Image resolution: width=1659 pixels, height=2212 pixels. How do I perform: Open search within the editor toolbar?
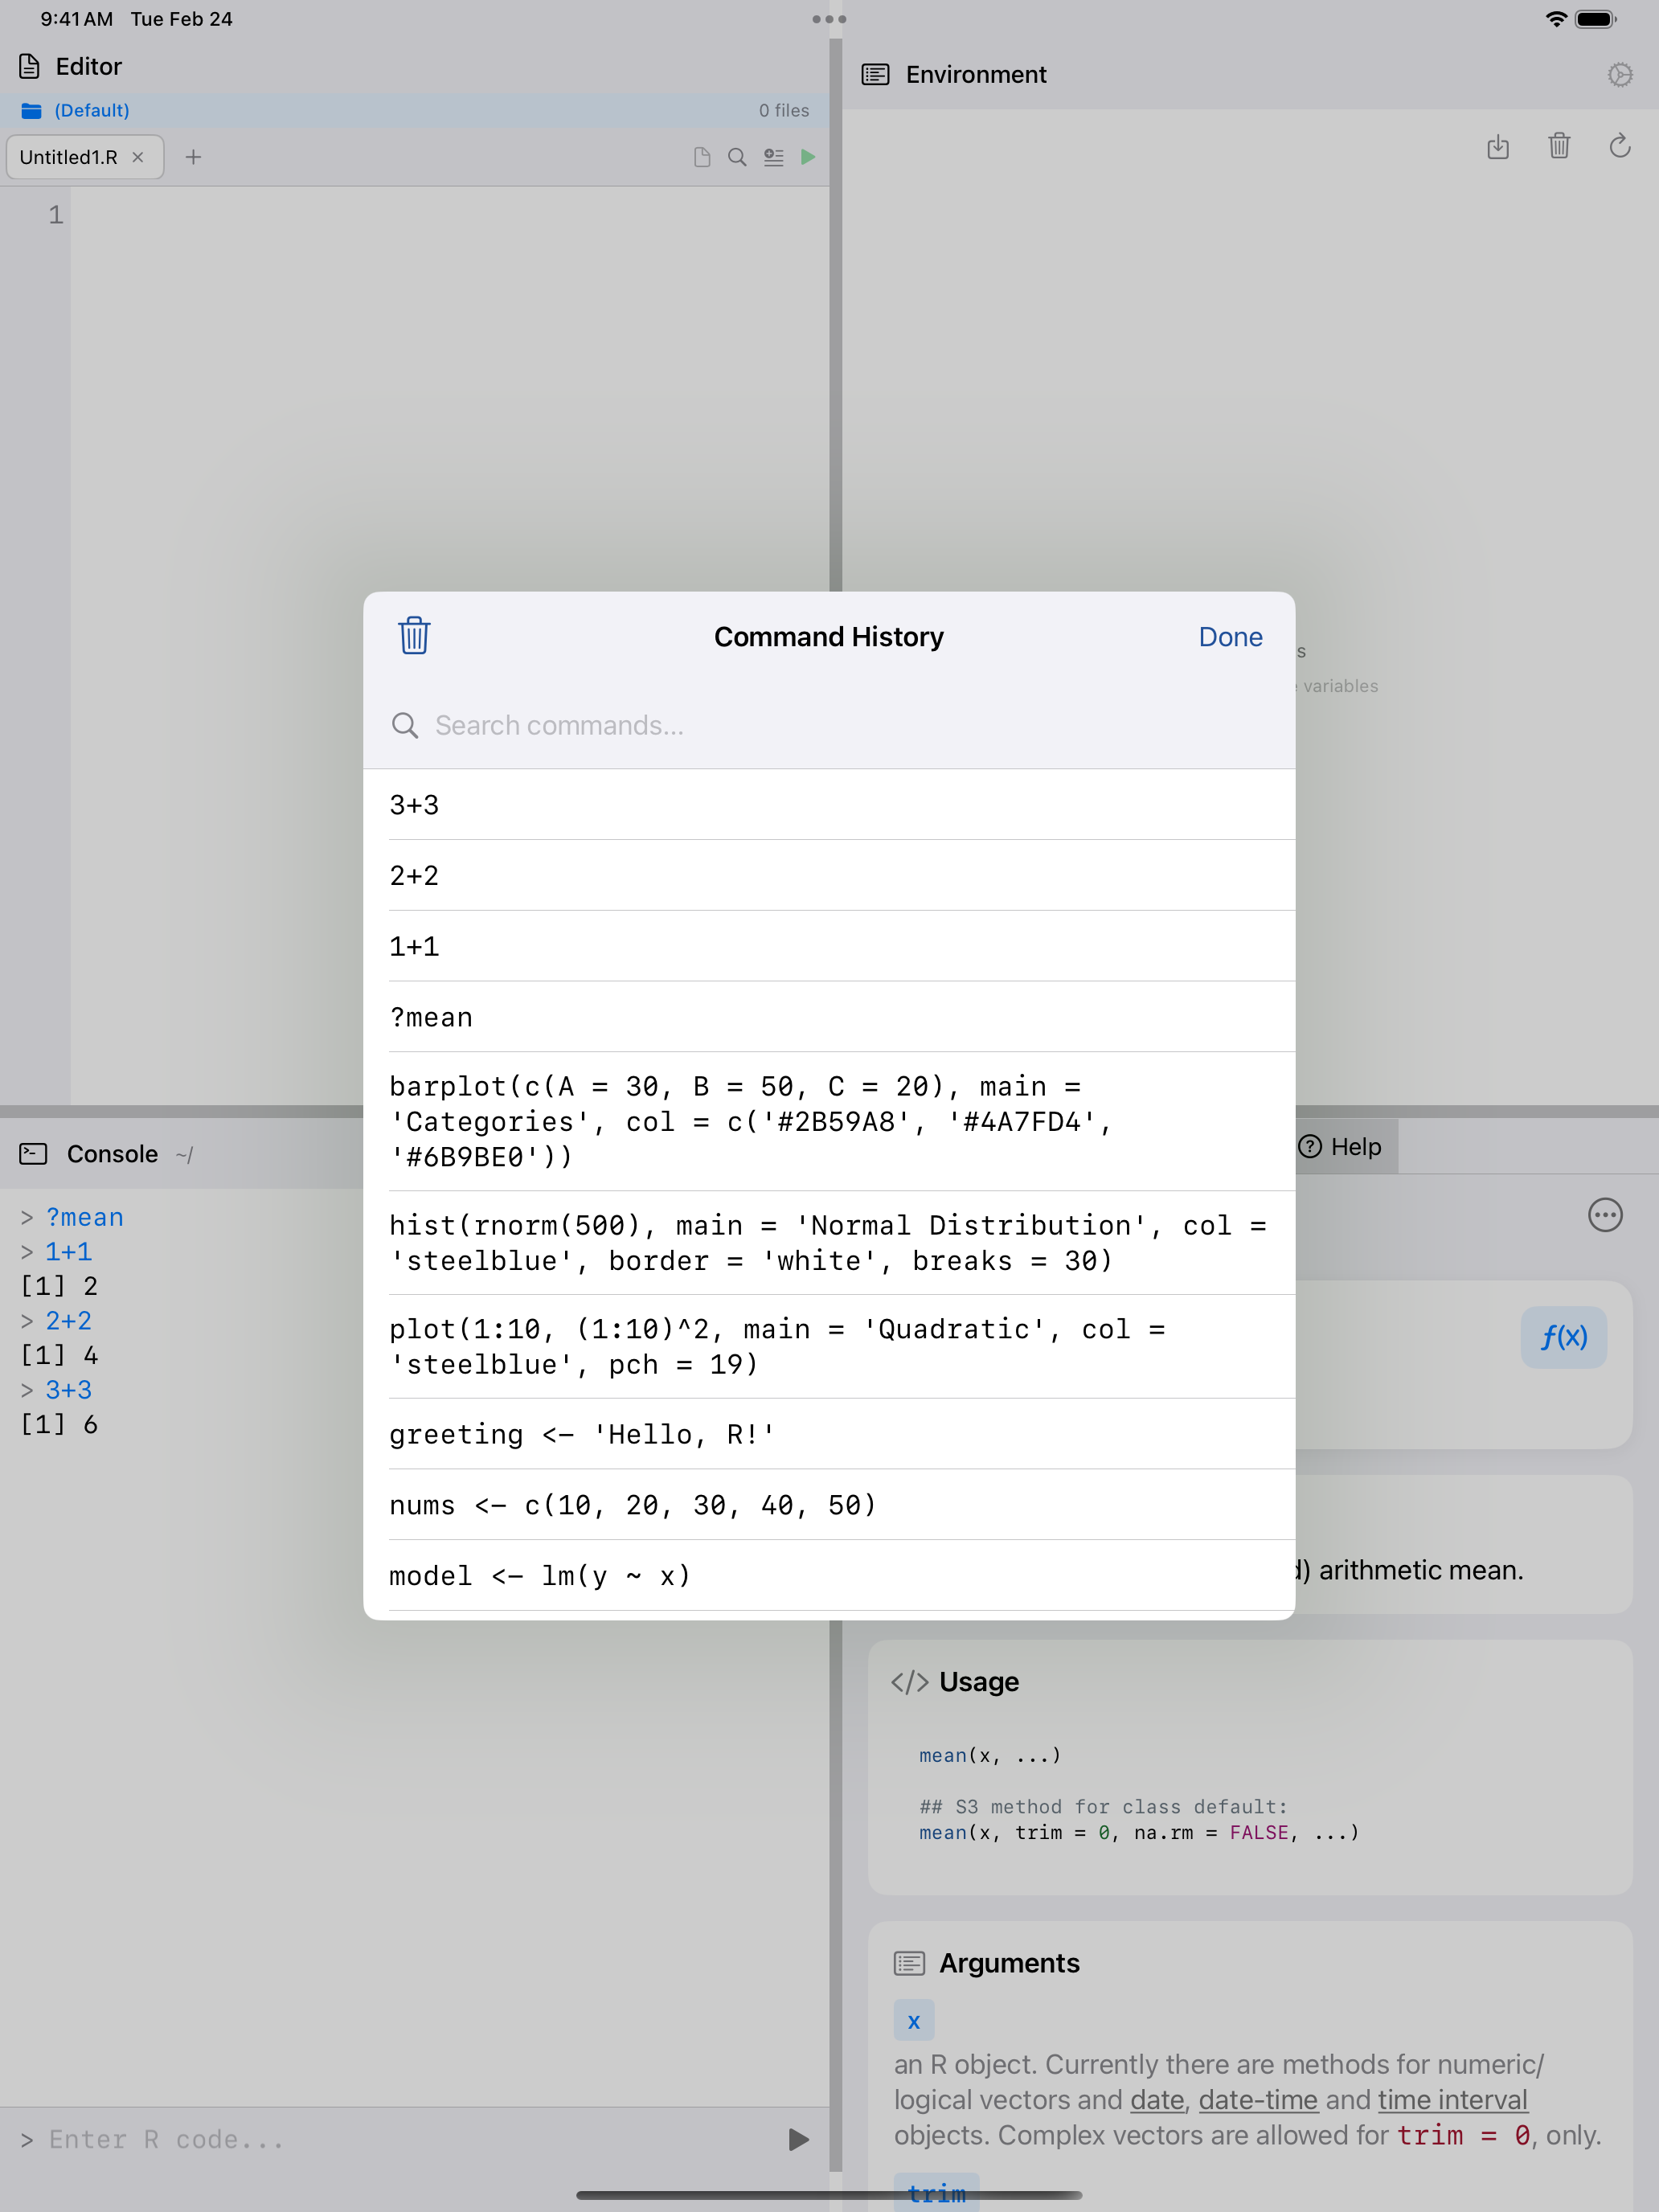pos(737,157)
